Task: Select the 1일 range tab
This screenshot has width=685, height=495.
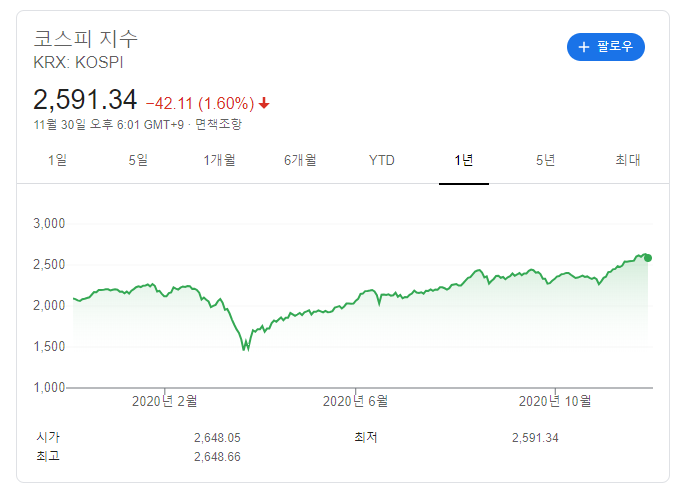Action: [x=57, y=160]
